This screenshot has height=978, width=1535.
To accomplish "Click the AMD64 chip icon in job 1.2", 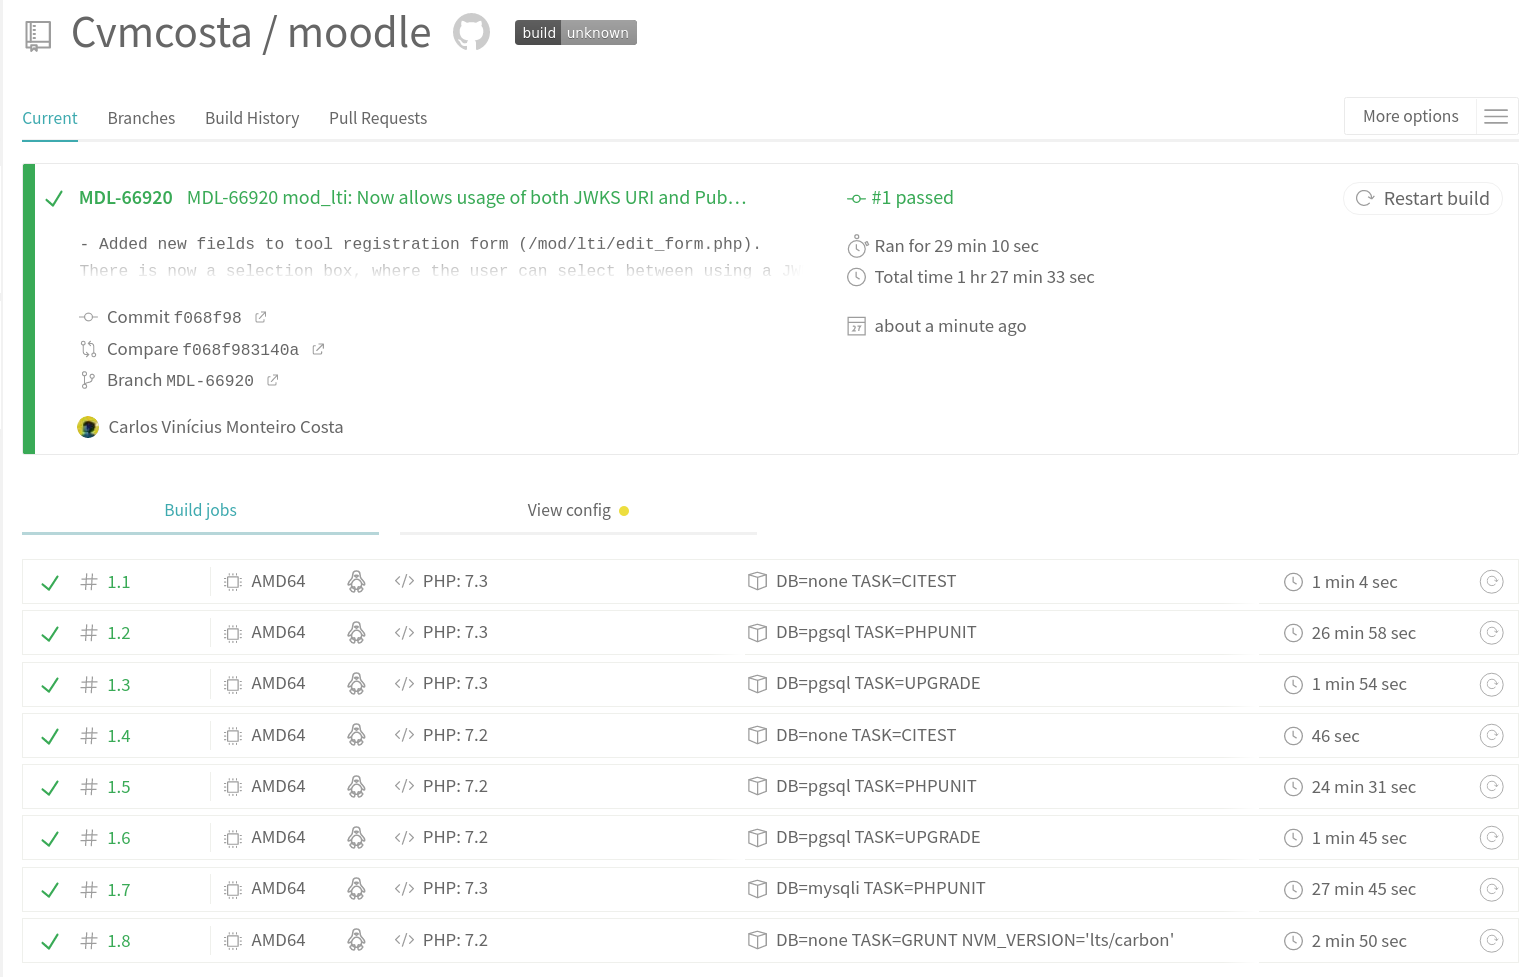I will 233,633.
